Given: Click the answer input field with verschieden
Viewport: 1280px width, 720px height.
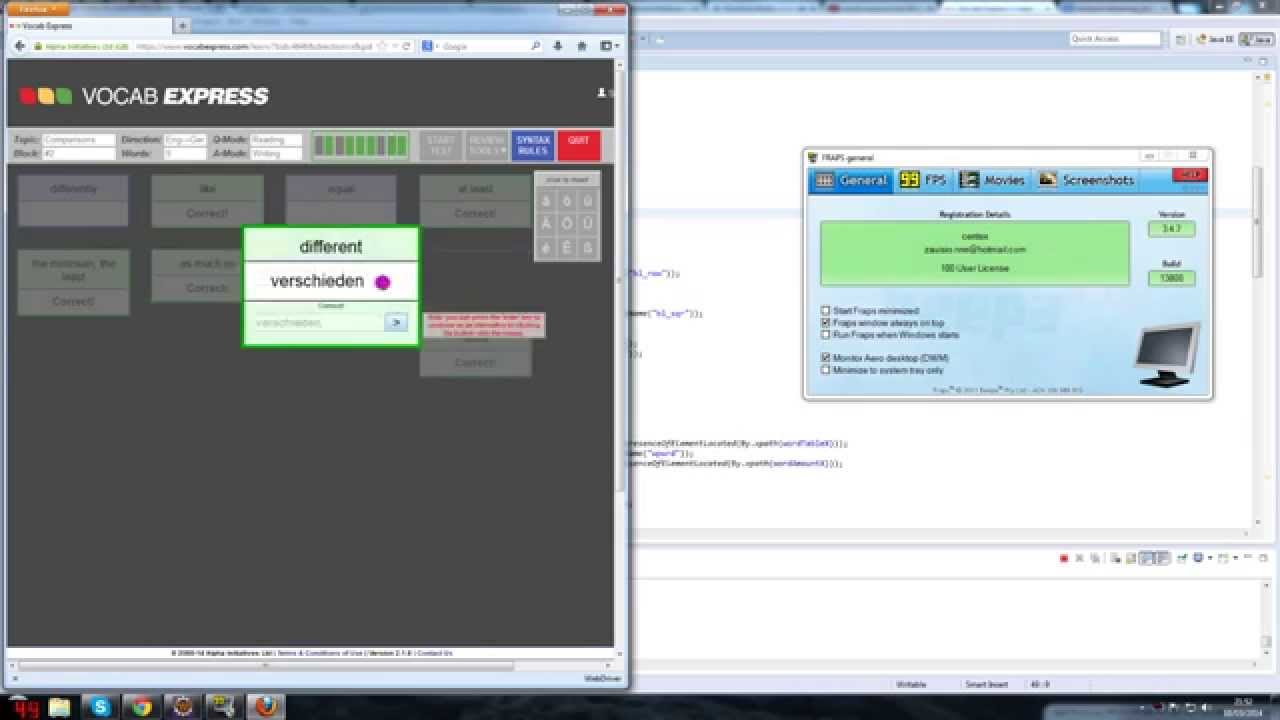Looking at the screenshot, I should pyautogui.click(x=316, y=322).
